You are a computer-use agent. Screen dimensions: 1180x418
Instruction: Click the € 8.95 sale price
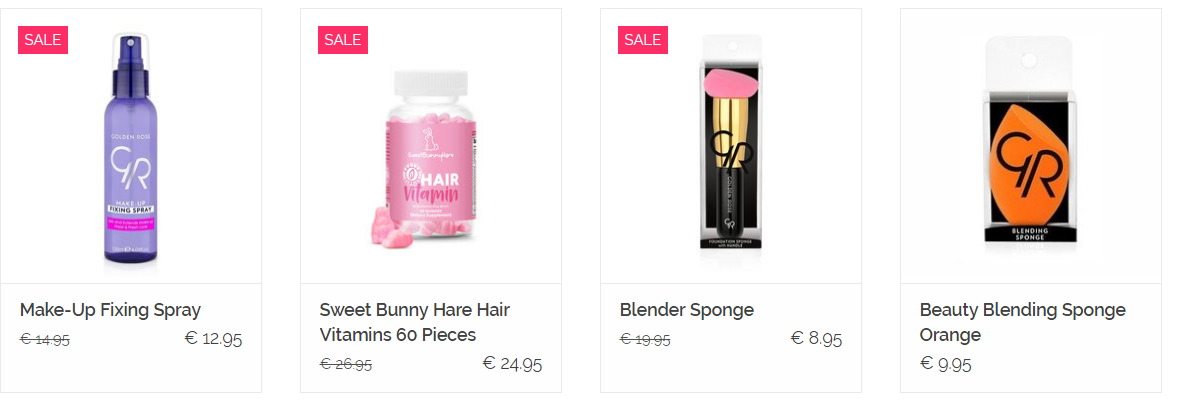pyautogui.click(x=817, y=339)
